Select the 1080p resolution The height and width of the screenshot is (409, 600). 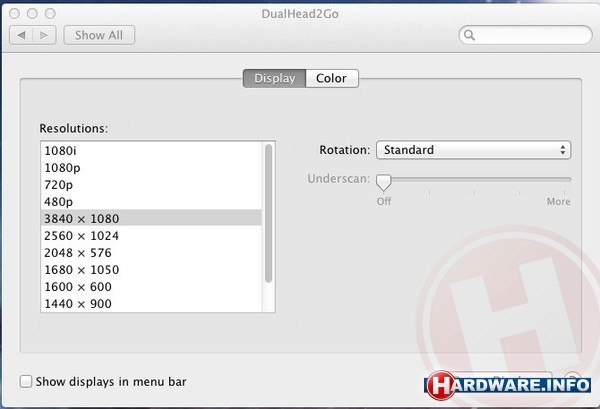pyautogui.click(x=151, y=168)
